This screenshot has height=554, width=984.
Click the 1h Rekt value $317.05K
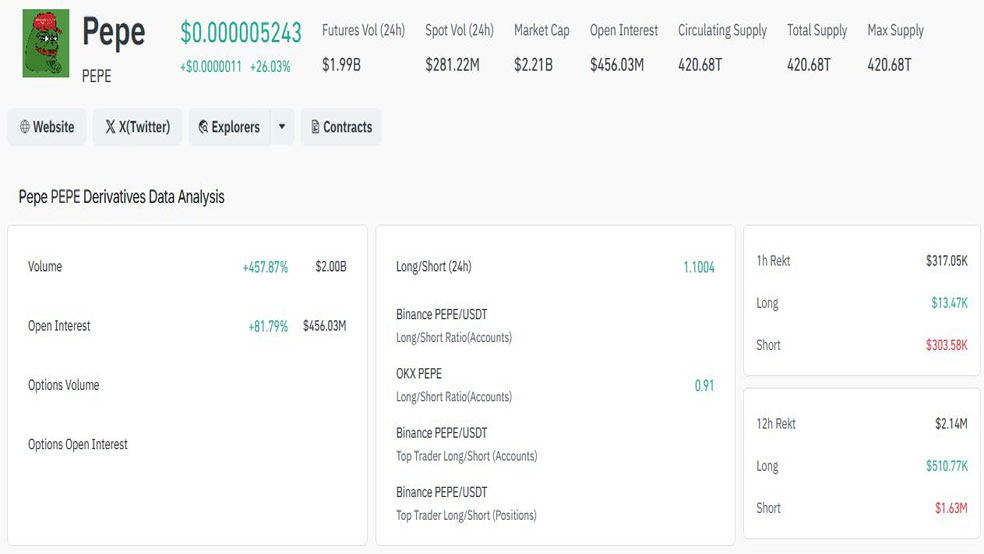tap(946, 261)
